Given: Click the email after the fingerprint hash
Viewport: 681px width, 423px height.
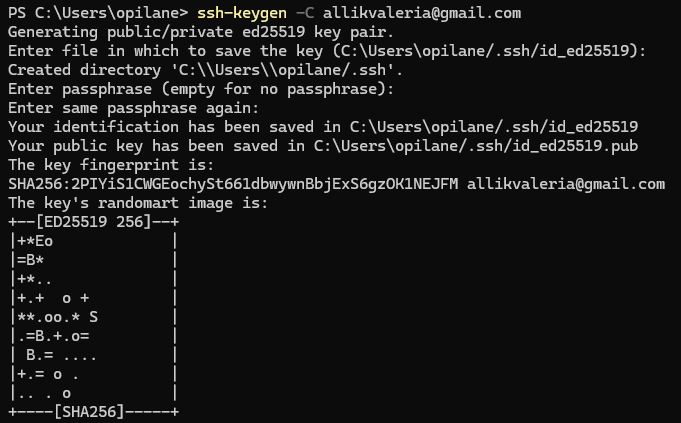Looking at the screenshot, I should [565, 184].
